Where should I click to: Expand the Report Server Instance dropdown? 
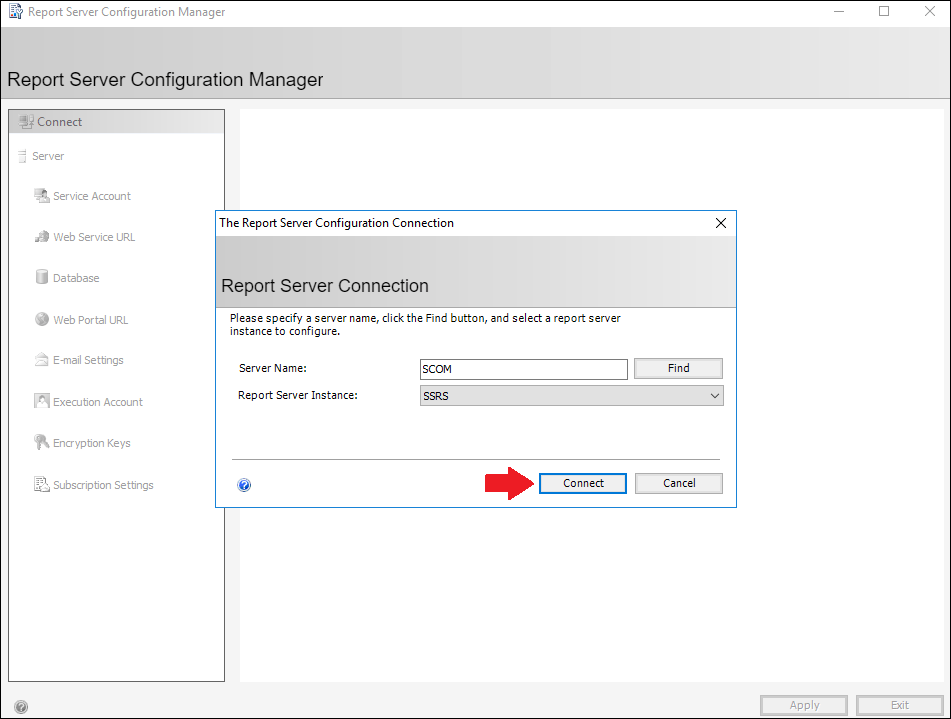pos(571,396)
